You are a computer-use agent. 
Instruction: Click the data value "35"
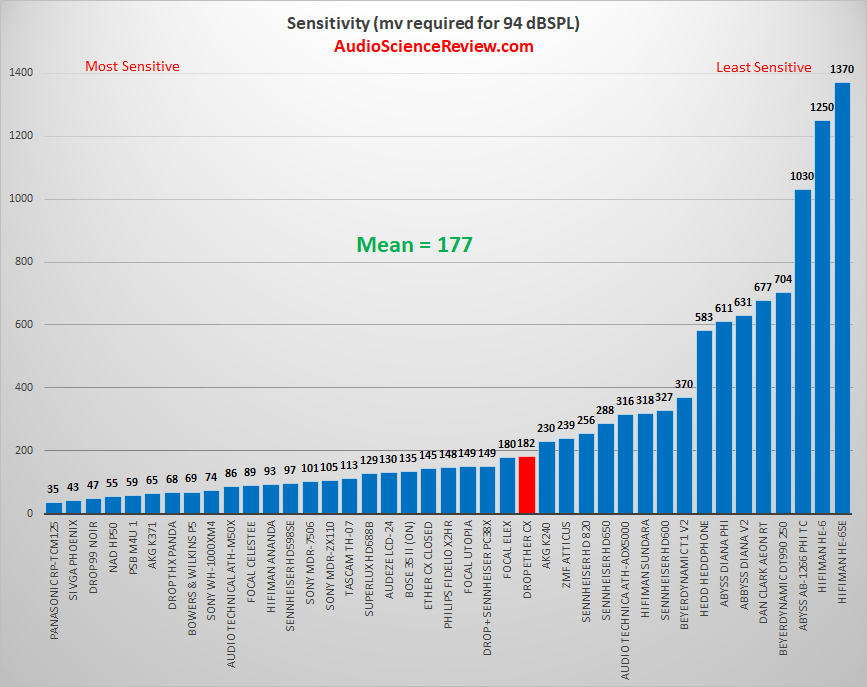pos(53,490)
